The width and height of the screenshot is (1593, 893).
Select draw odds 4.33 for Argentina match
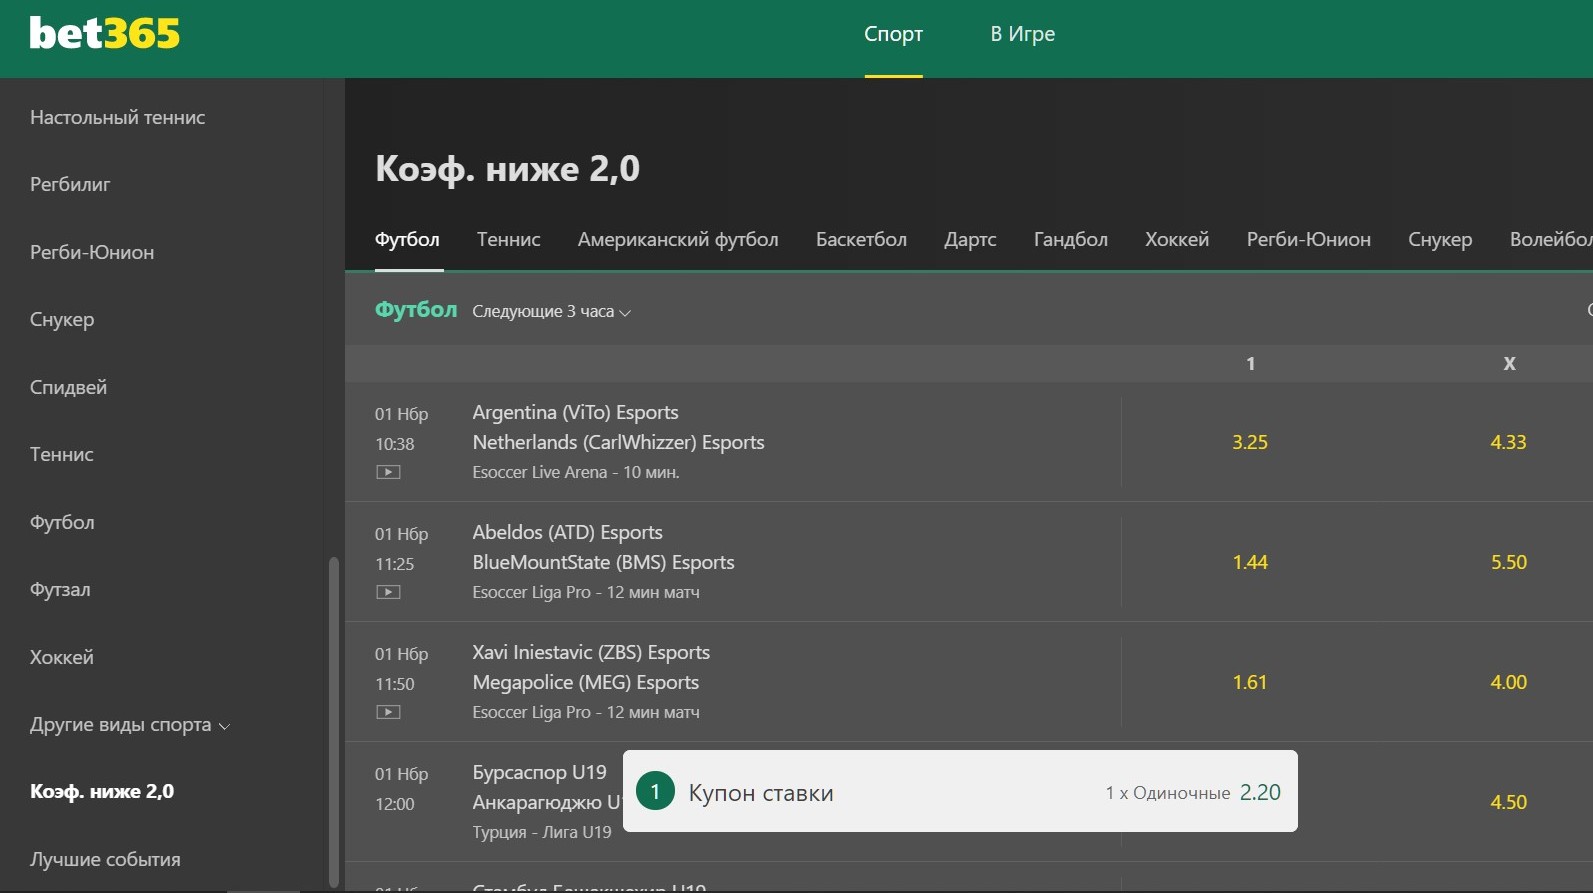point(1508,442)
